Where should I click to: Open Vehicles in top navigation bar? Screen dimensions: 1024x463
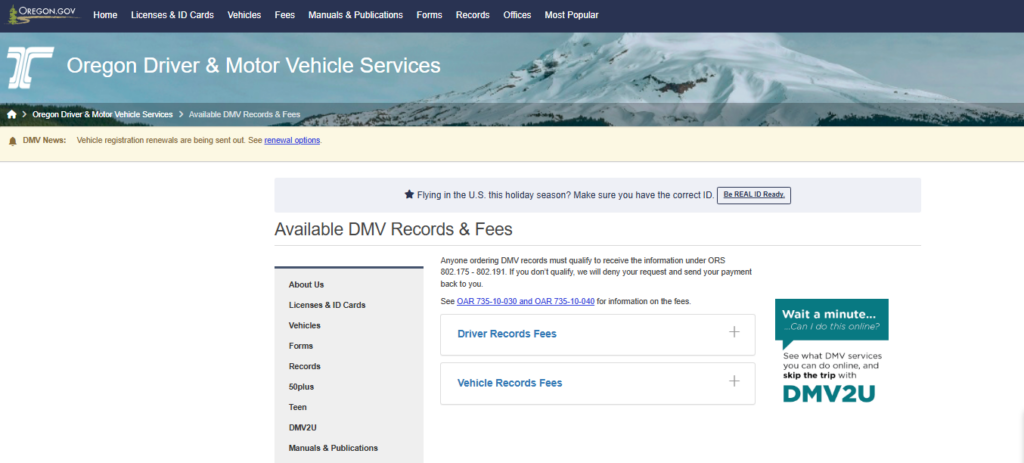[244, 15]
